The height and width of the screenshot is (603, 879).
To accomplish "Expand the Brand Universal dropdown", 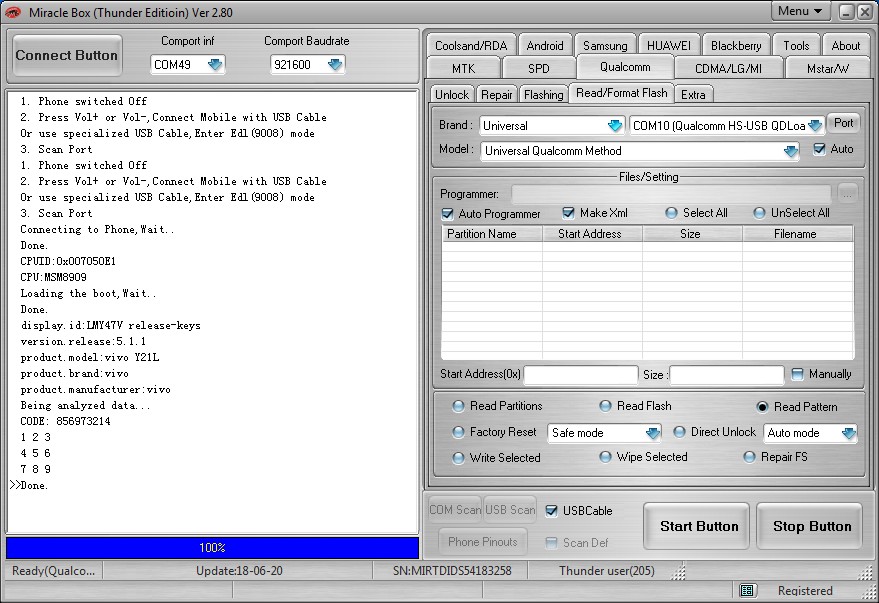I will point(615,126).
